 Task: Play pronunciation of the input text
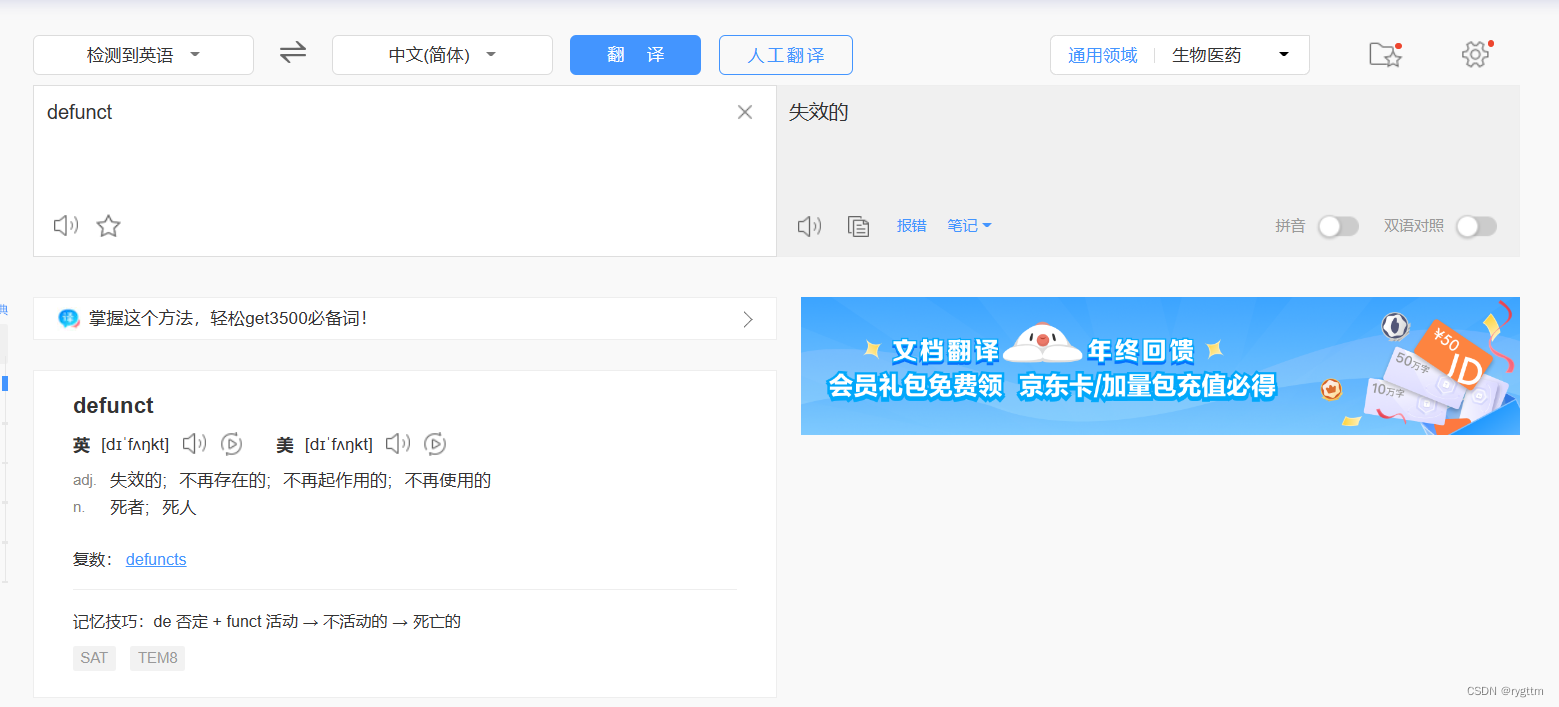65,225
